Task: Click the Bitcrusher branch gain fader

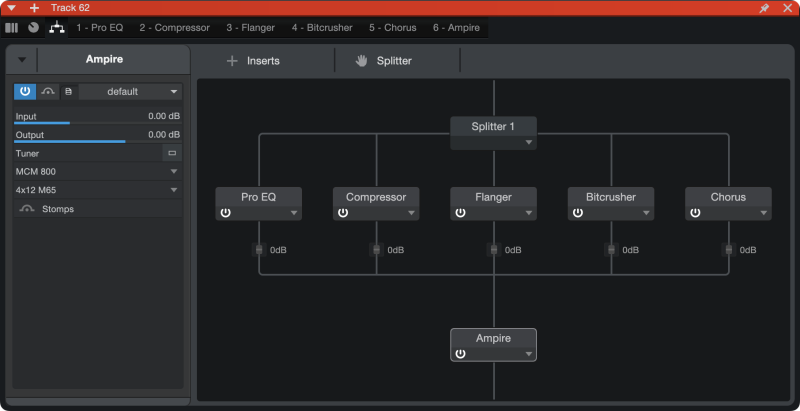Action: (611, 250)
